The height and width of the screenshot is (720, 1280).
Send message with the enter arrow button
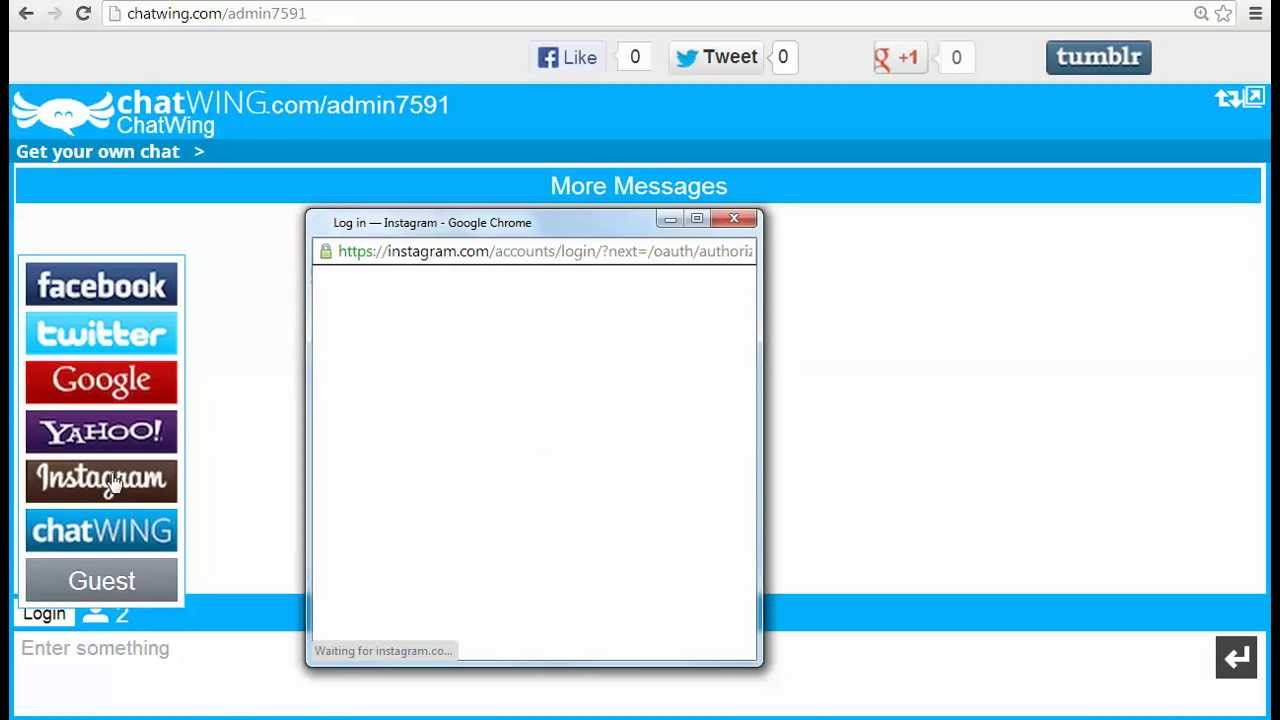coord(1237,658)
